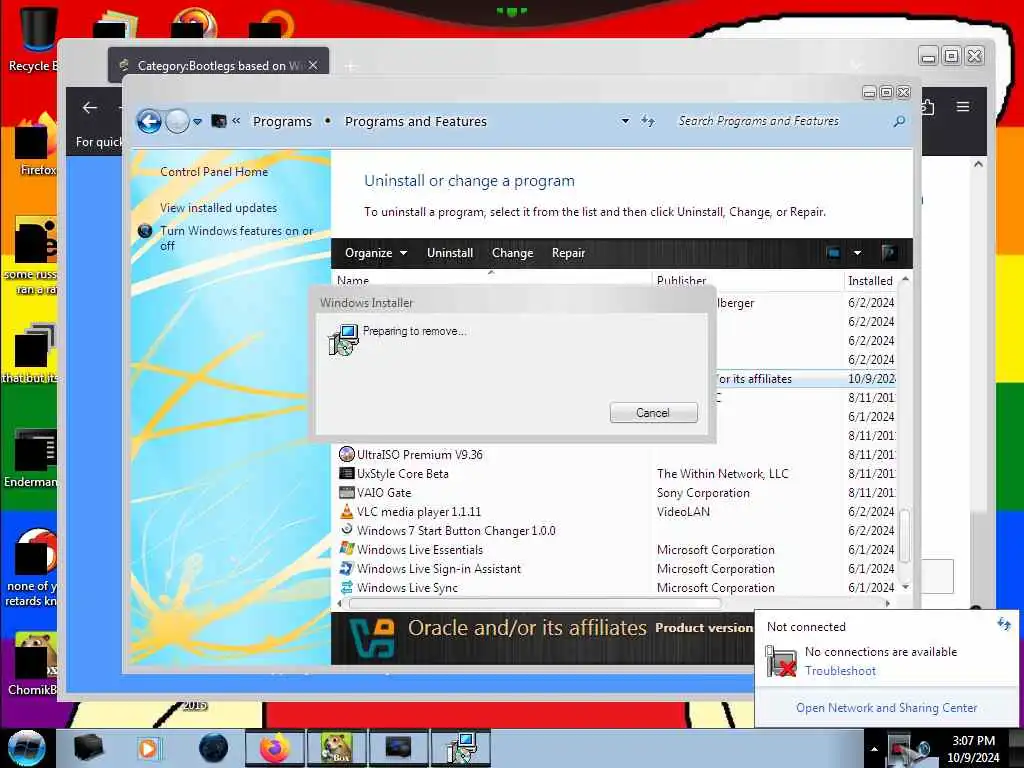
Task: Click browser Back arrow in Firefox window
Action: click(x=90, y=108)
